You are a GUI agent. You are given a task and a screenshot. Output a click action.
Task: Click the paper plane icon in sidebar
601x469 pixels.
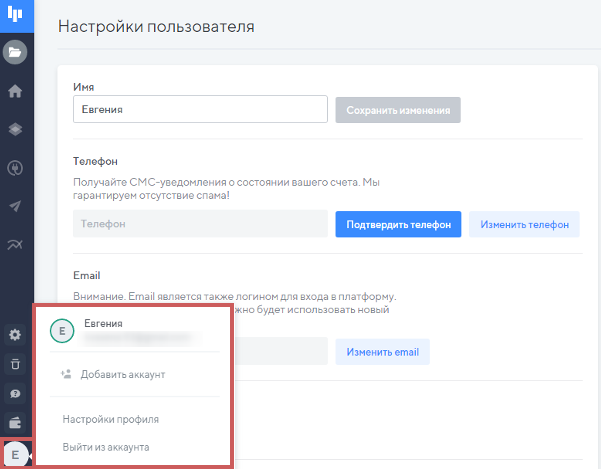tap(16, 206)
